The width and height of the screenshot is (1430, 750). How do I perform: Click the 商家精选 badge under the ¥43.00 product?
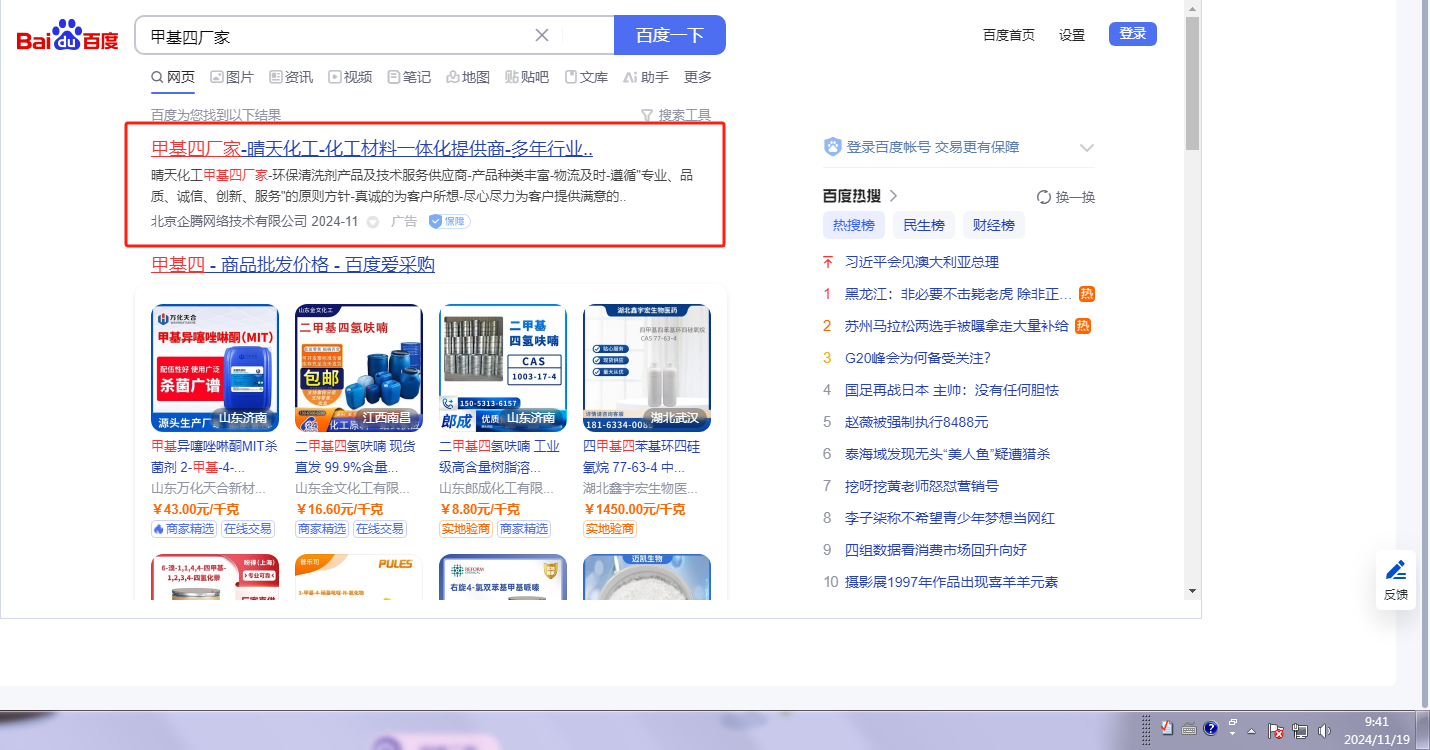(184, 529)
